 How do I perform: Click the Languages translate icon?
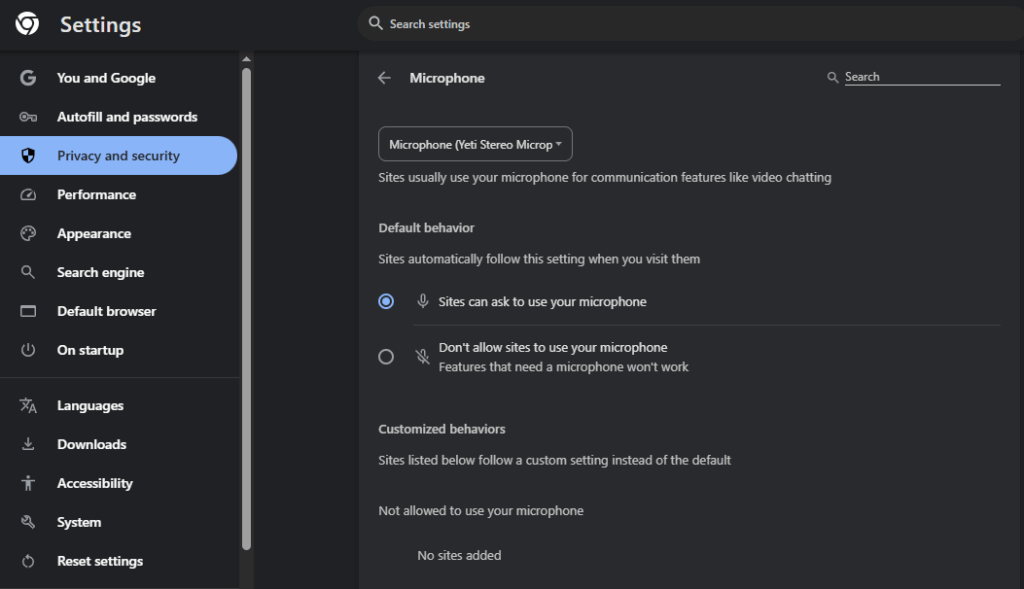point(28,406)
